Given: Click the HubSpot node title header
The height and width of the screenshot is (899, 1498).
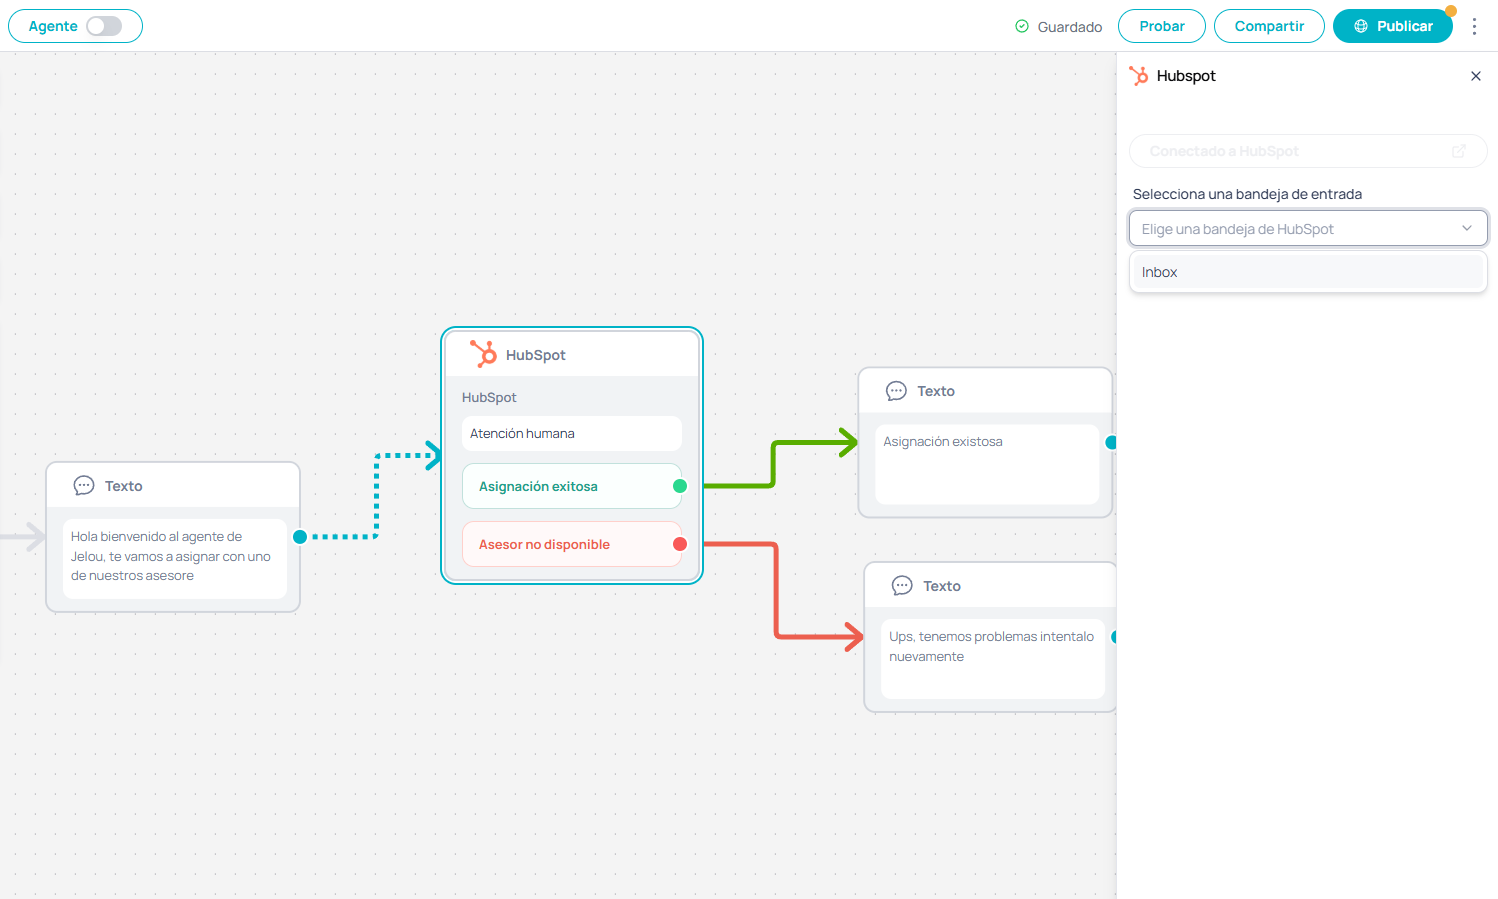Looking at the screenshot, I should pos(572,355).
